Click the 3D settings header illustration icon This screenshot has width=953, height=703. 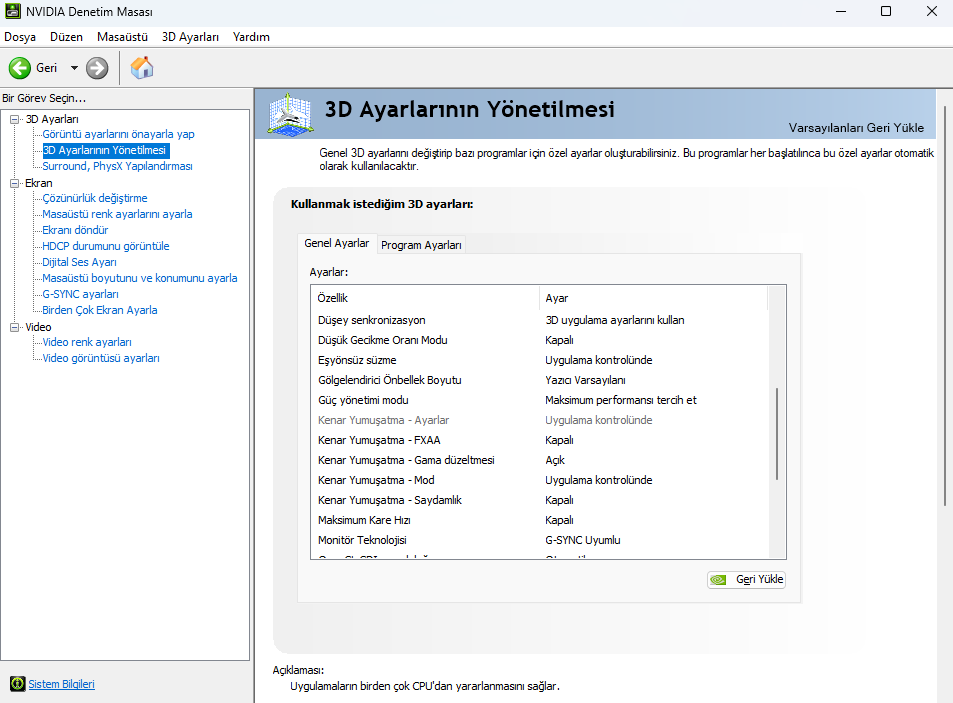tap(291, 114)
